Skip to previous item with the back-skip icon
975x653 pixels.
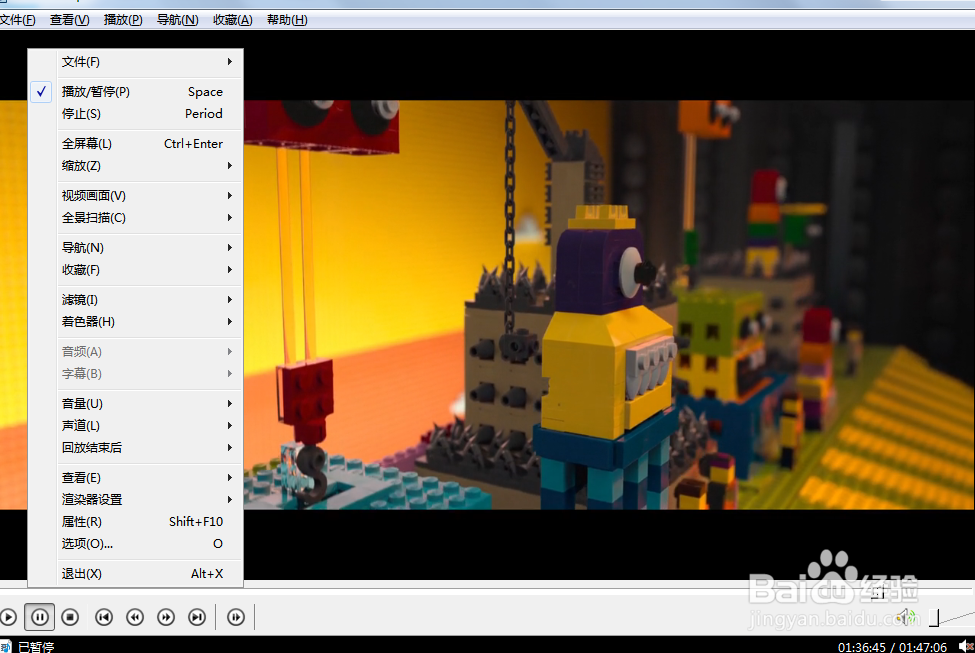point(104,617)
